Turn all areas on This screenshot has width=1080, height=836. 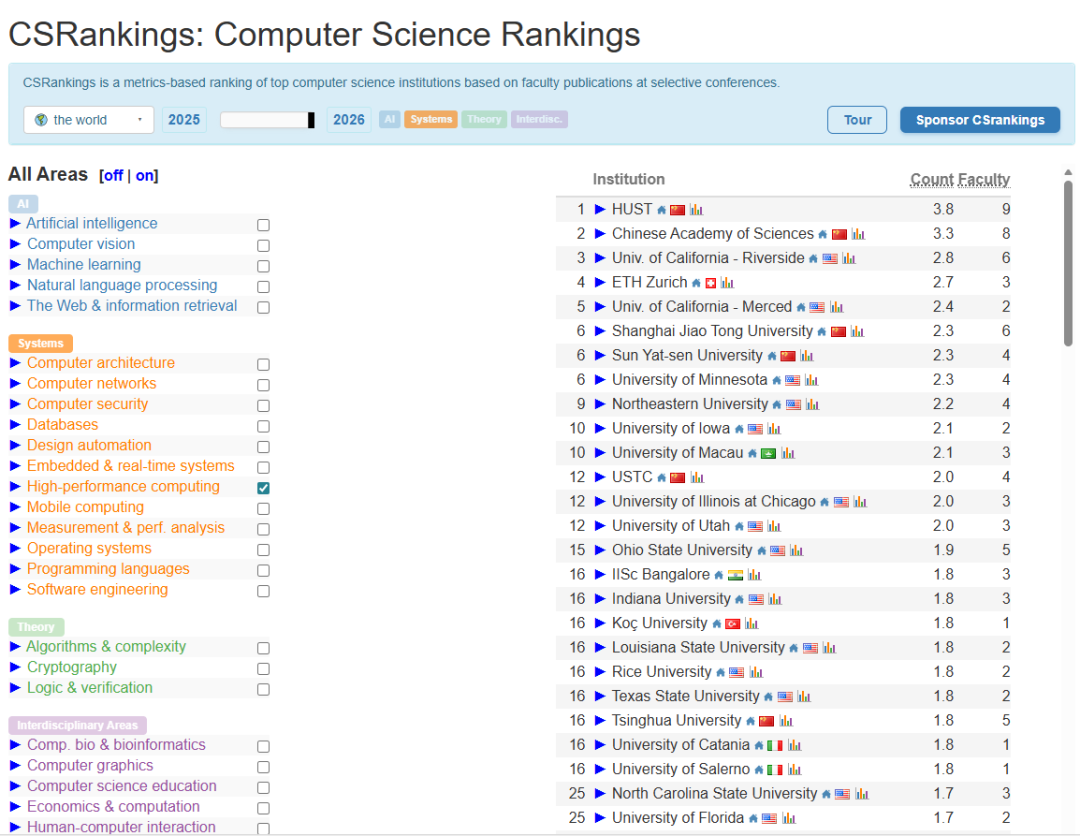[x=144, y=176]
